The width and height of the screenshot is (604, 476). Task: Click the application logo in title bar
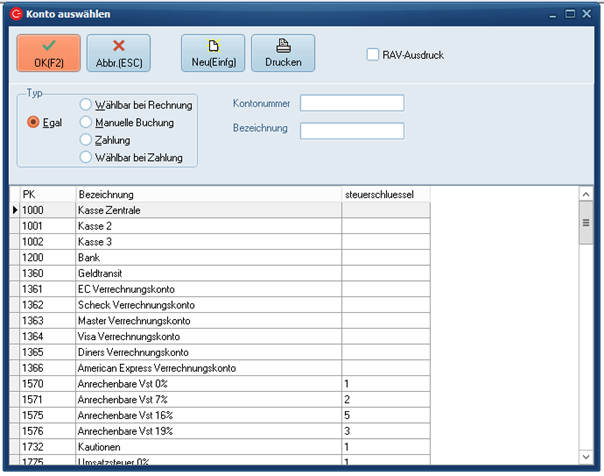15,14
